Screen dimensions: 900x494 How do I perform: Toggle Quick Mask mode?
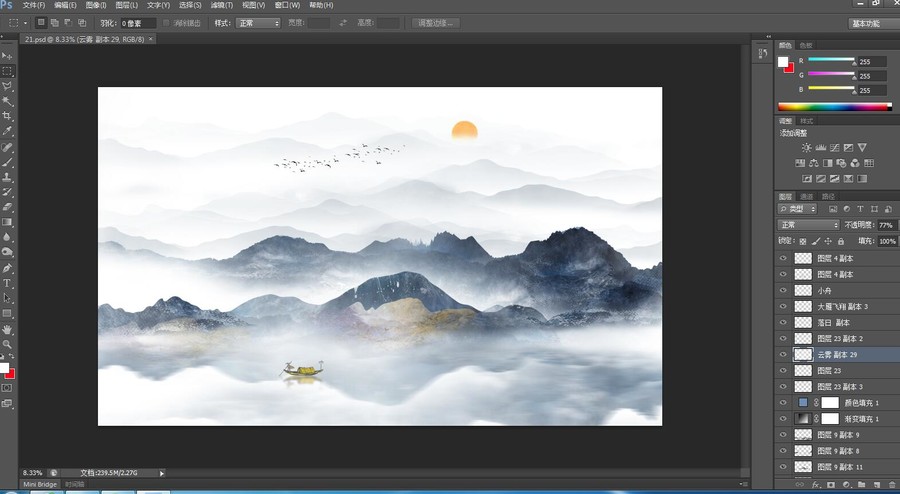pos(7,388)
